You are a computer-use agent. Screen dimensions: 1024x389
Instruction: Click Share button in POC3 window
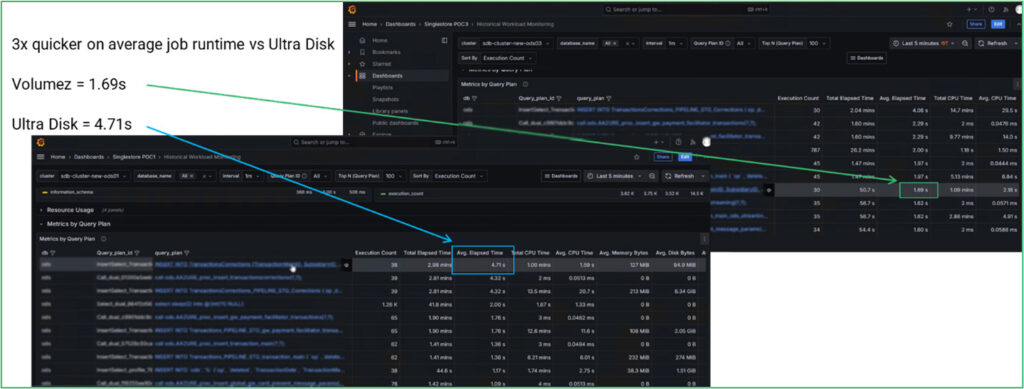(x=976, y=24)
